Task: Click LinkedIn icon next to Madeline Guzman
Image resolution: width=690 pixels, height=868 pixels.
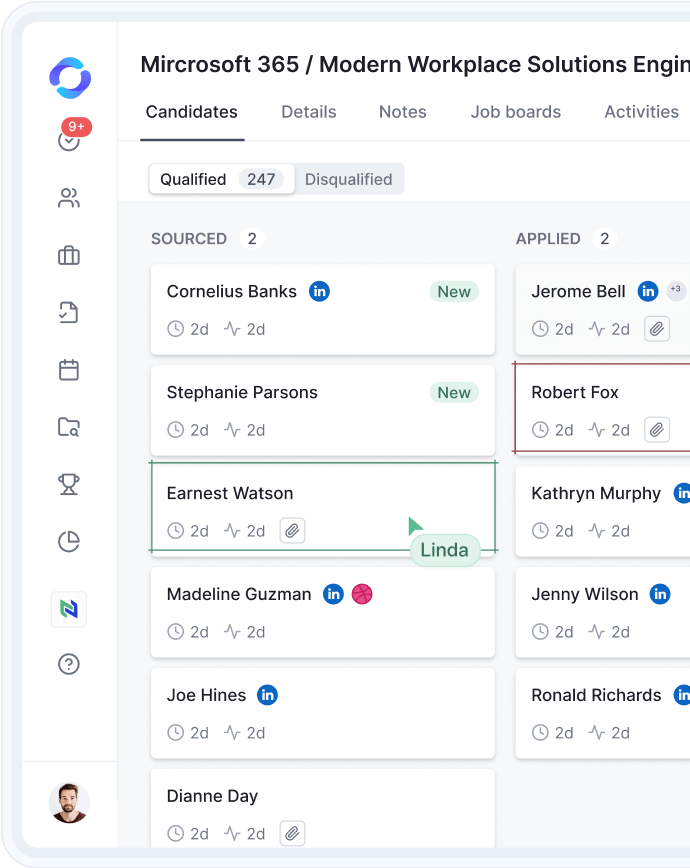Action: [333, 594]
